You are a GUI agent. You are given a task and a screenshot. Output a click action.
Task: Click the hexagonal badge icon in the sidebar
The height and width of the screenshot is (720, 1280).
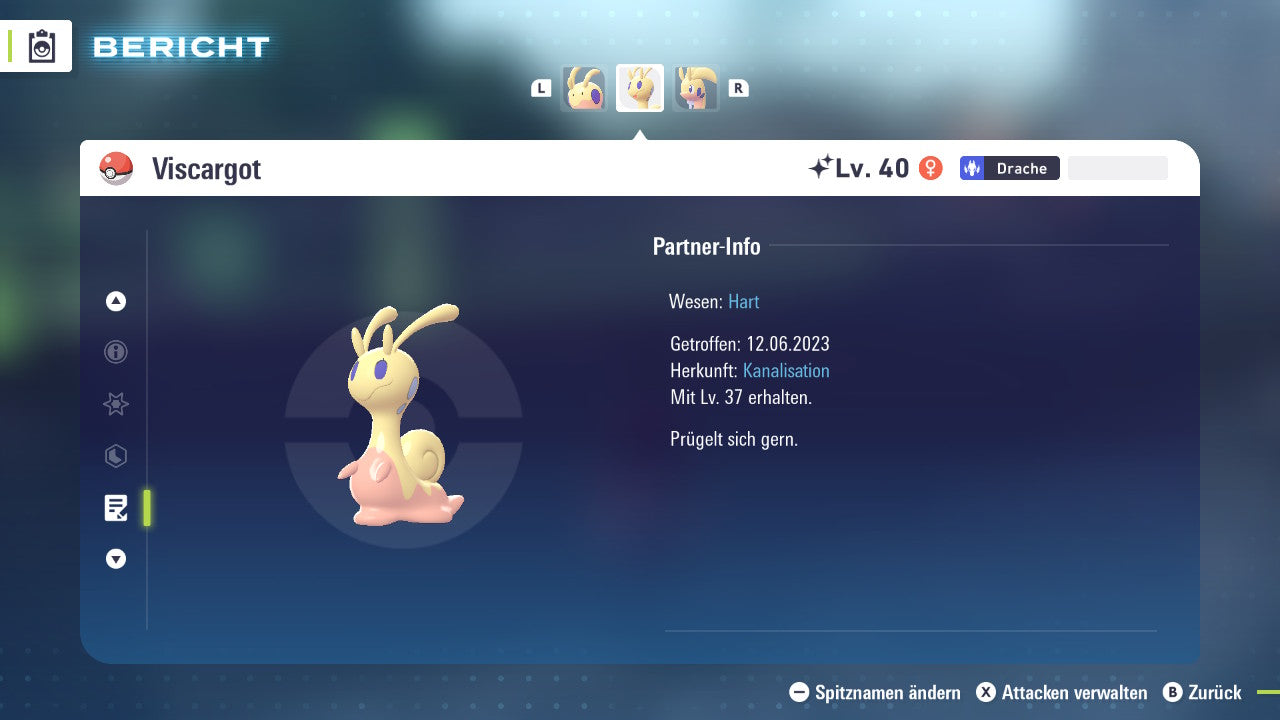pyautogui.click(x=115, y=456)
